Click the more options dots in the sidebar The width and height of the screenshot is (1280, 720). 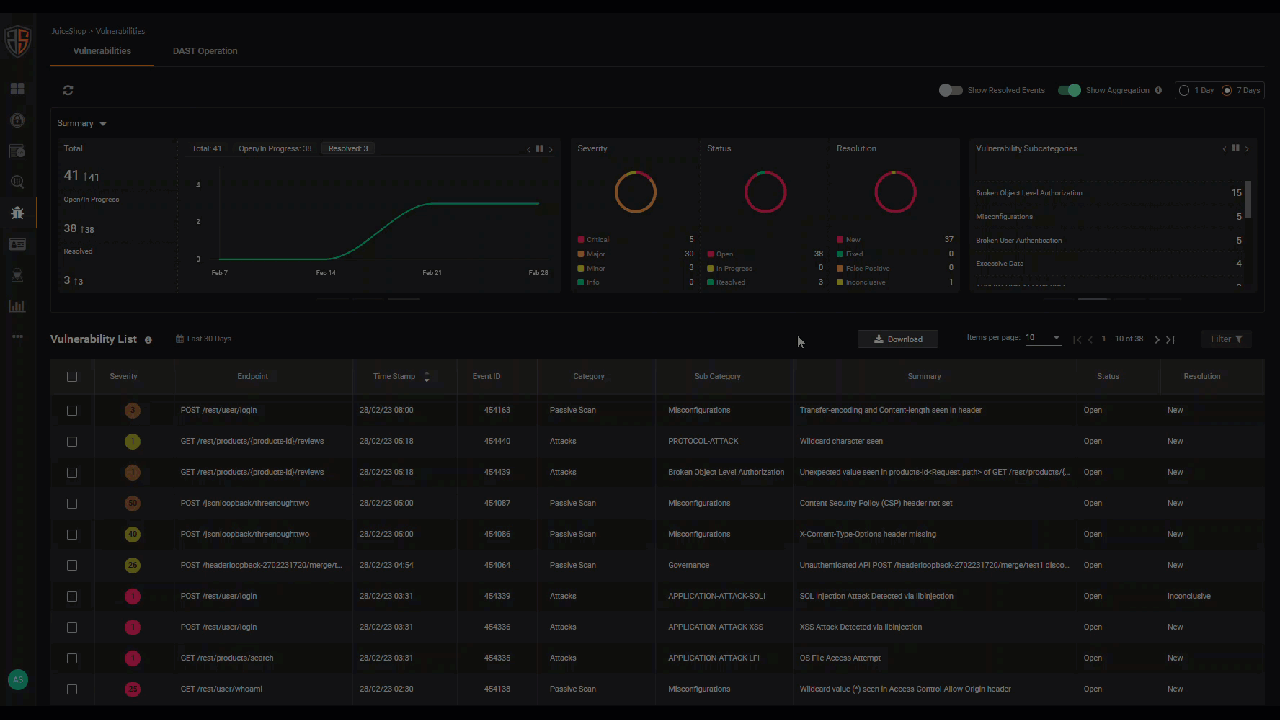[17, 336]
